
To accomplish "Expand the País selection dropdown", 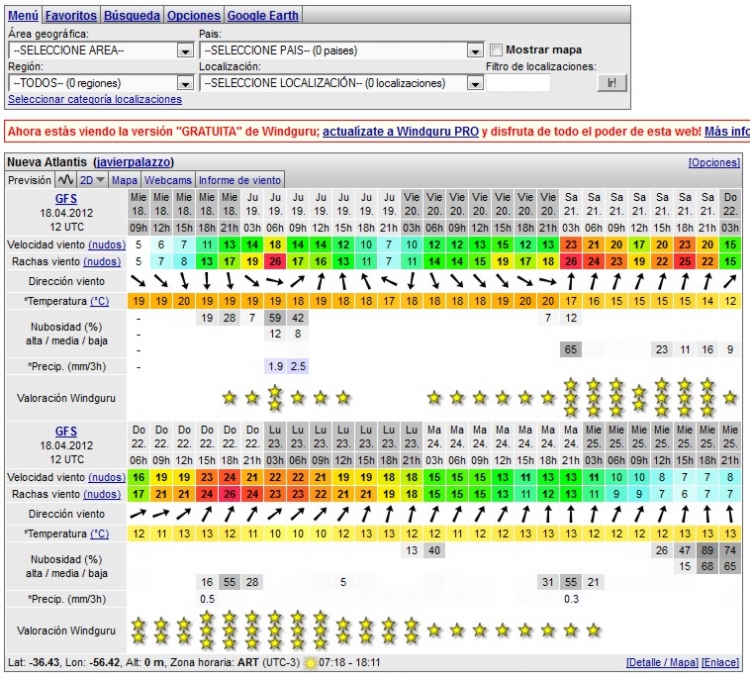I will pyautogui.click(x=341, y=50).
